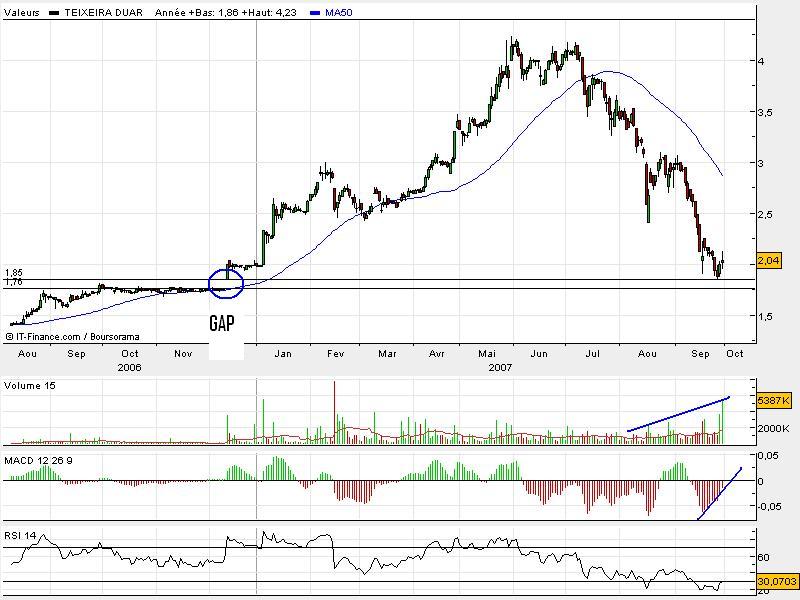The height and width of the screenshot is (600, 800).
Task: Click the 2006 year label
Action: (129, 367)
